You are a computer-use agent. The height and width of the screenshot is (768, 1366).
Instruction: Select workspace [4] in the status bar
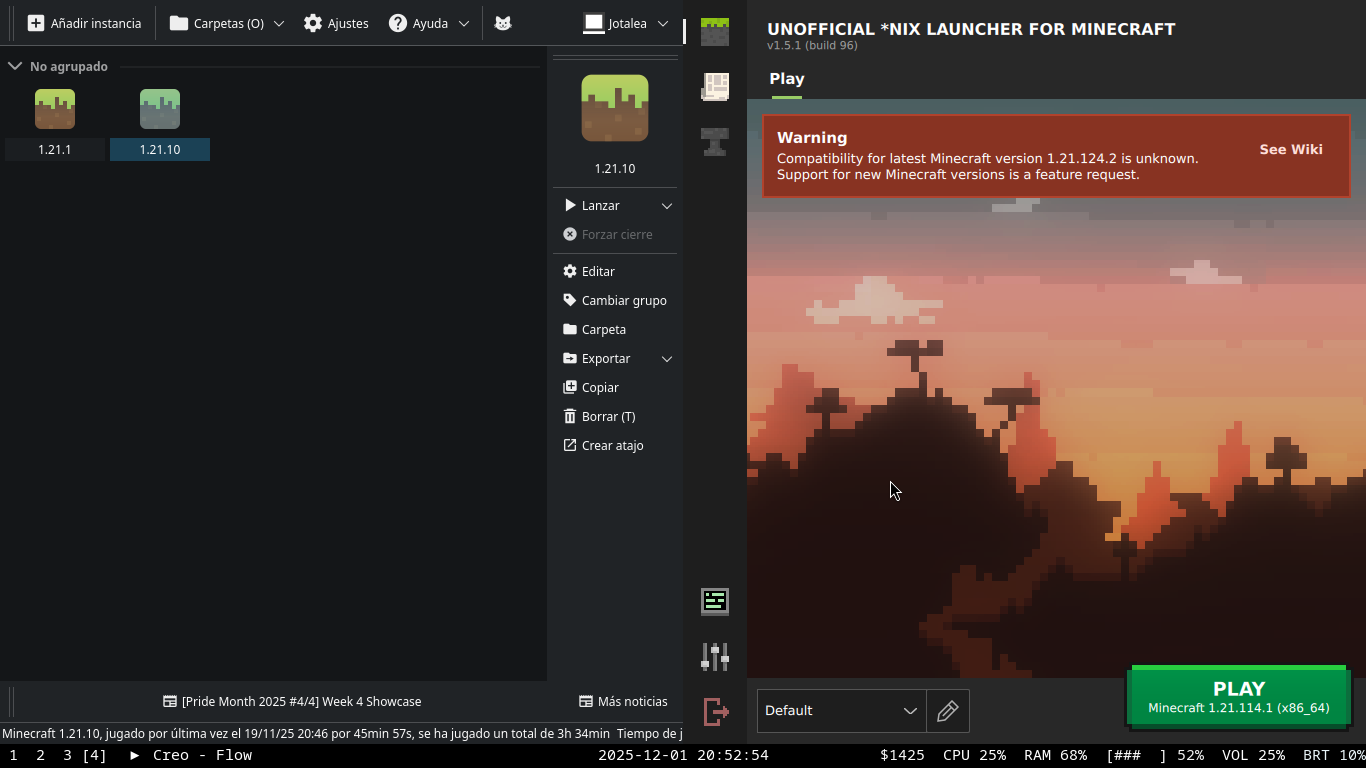click(94, 755)
